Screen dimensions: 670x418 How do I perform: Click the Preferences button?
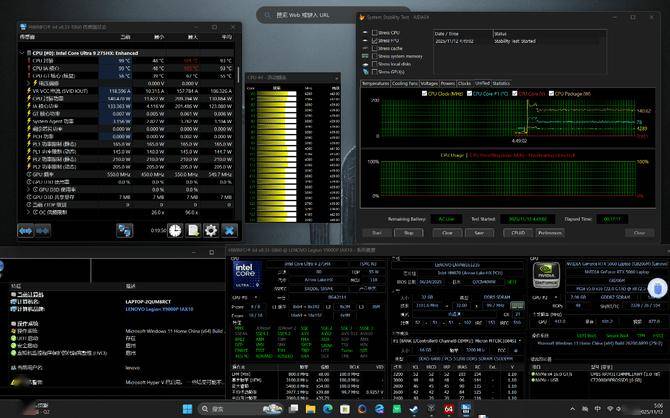(x=549, y=232)
